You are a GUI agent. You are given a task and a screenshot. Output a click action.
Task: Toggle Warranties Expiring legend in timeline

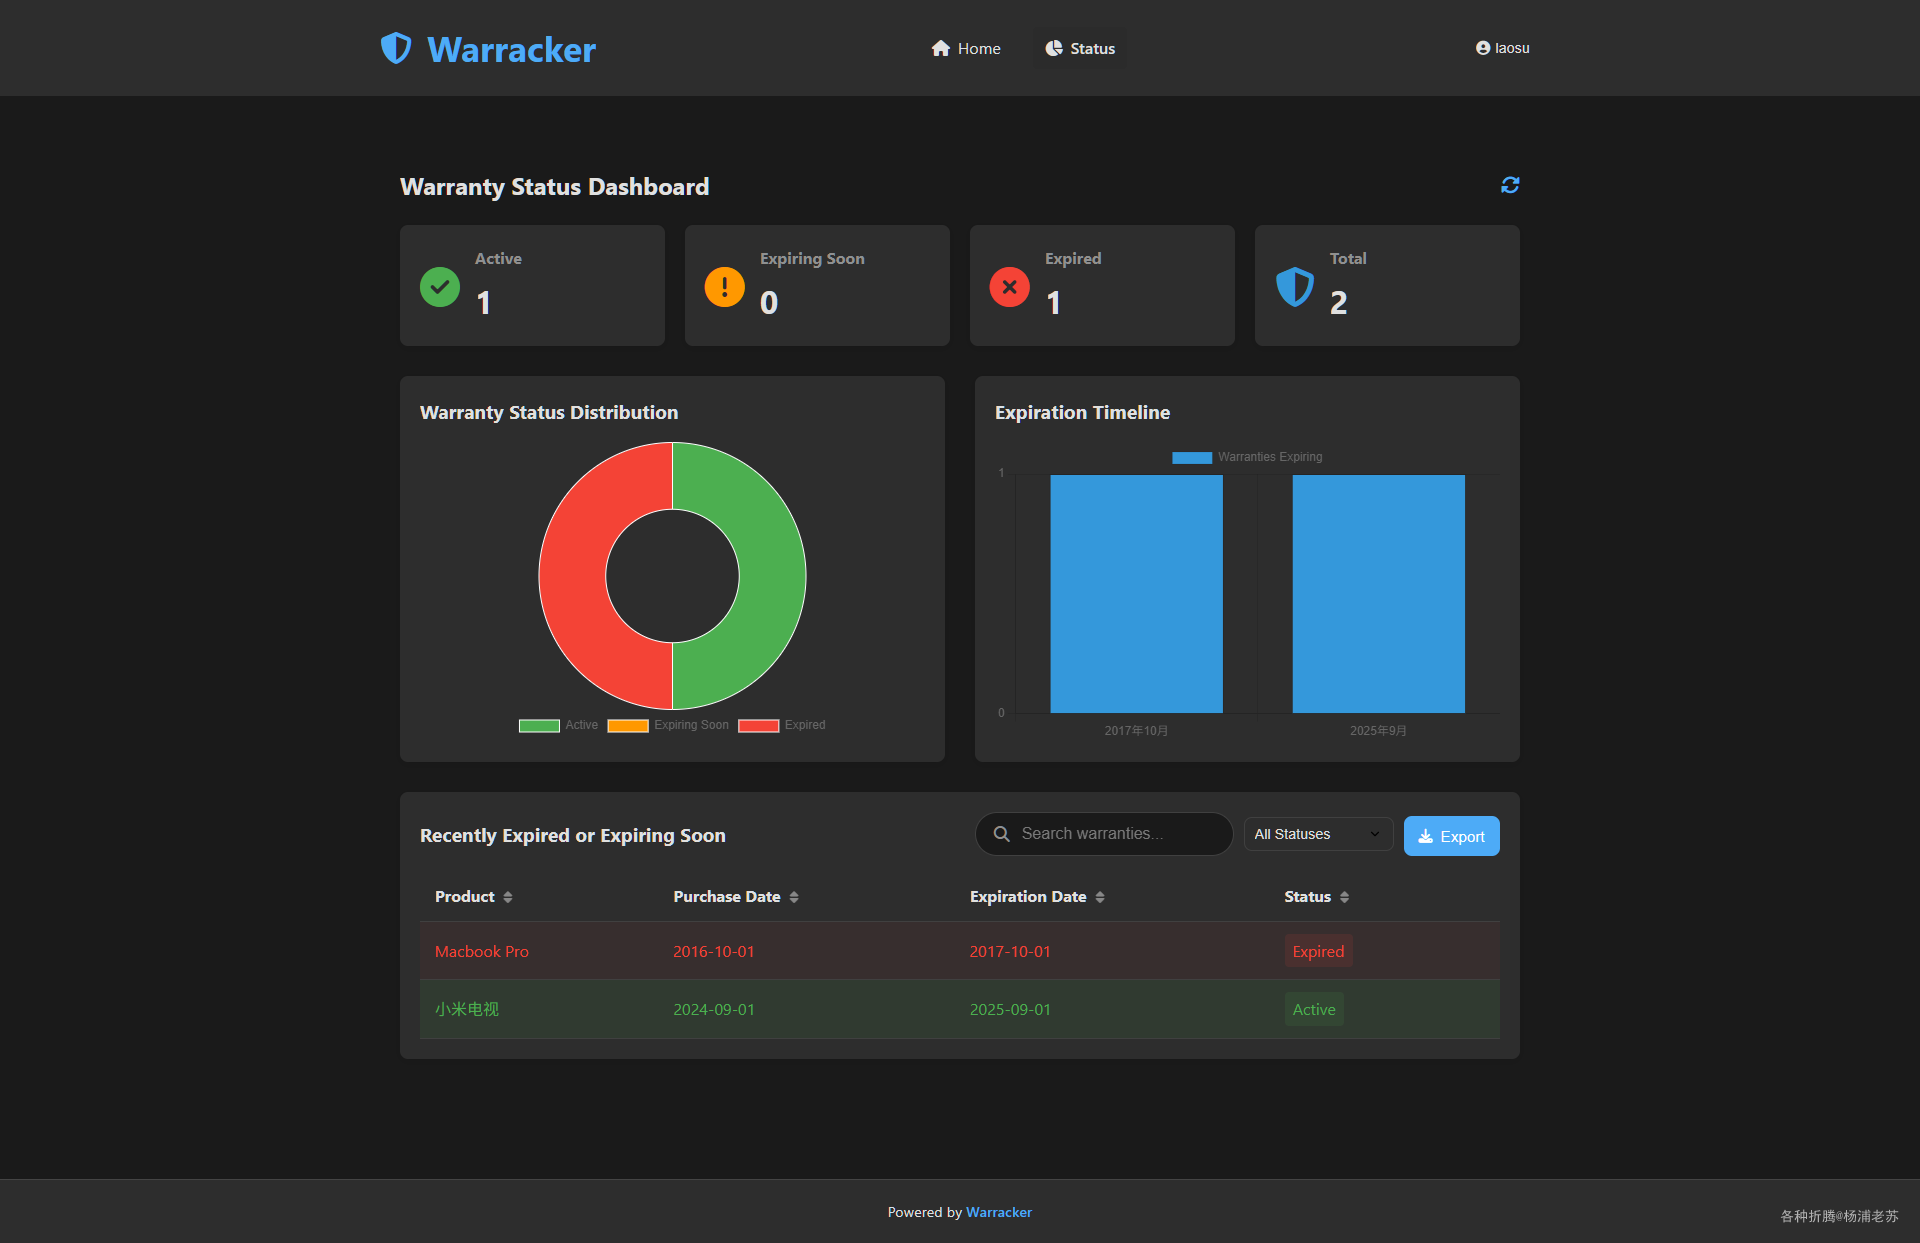pos(1247,457)
